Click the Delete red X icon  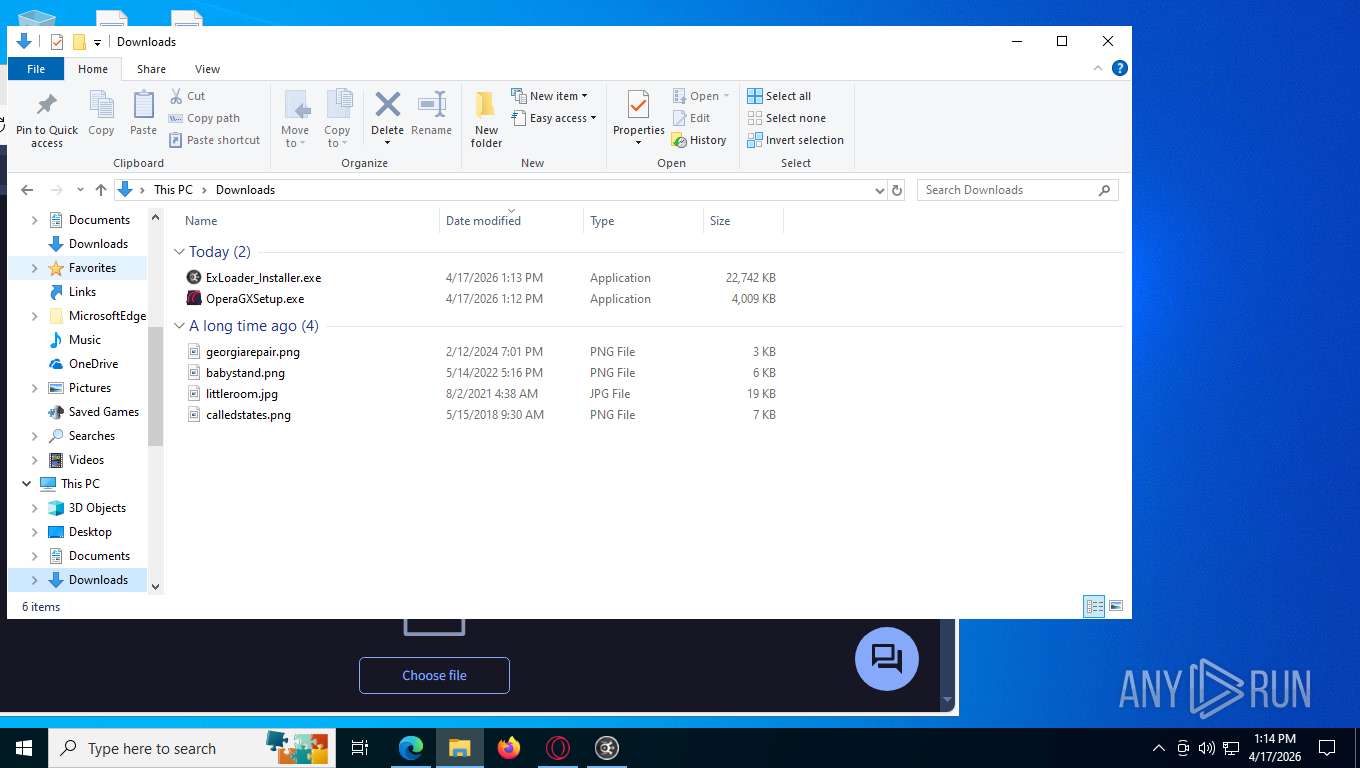click(387, 104)
